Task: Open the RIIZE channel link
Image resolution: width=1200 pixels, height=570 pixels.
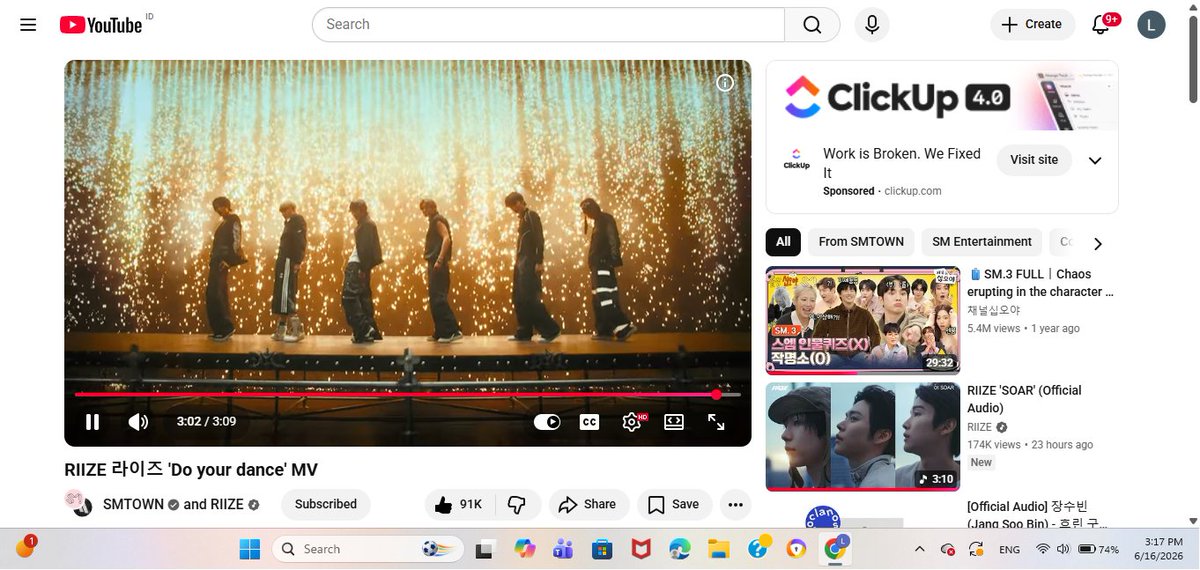Action: tap(227, 504)
